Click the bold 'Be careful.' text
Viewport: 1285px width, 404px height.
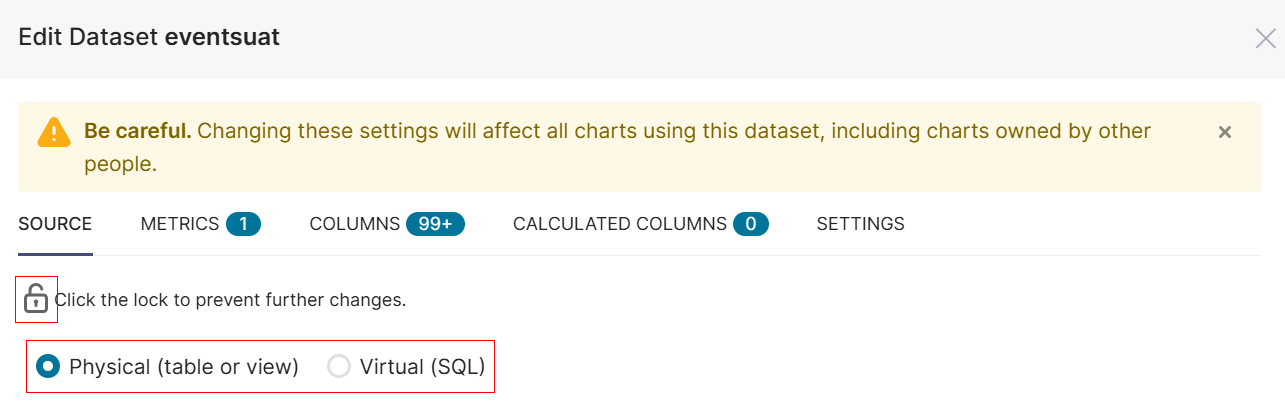click(x=138, y=131)
